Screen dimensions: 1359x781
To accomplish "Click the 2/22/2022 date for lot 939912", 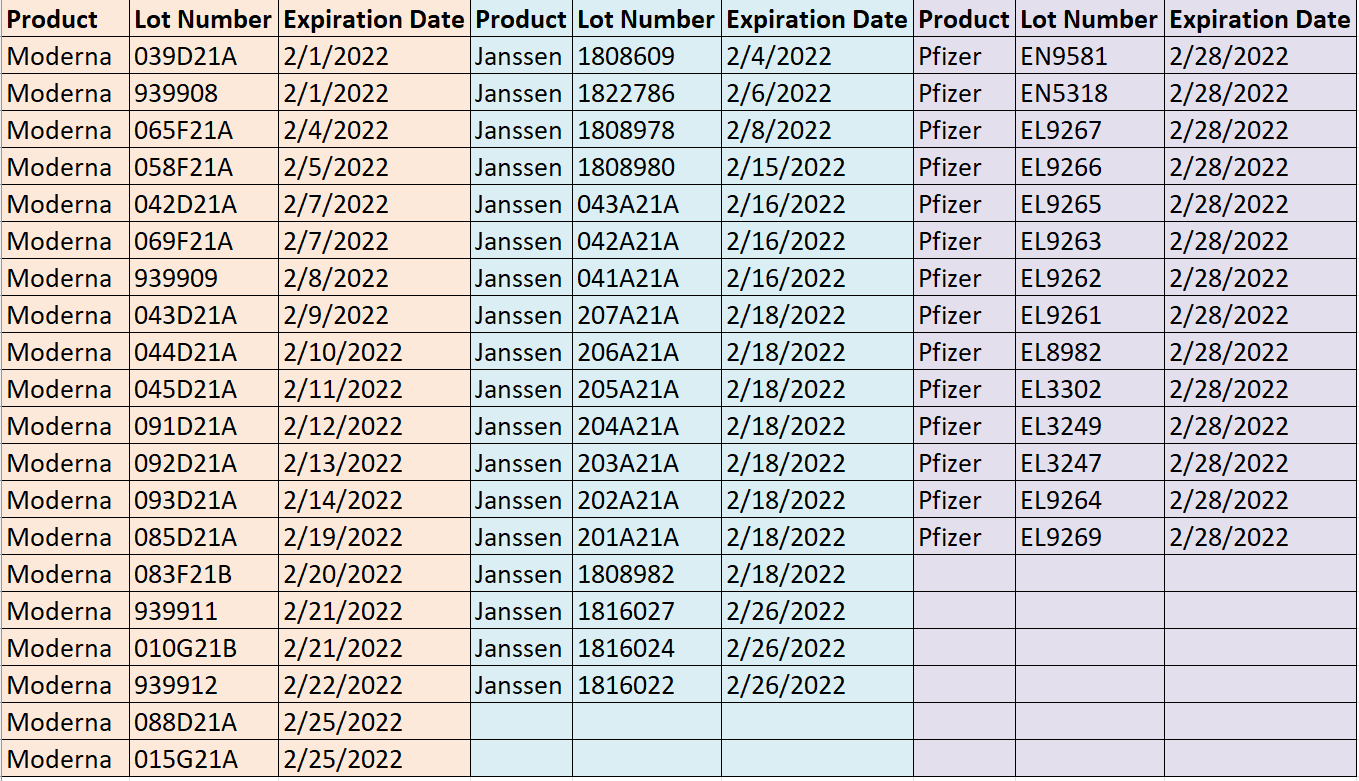I will tap(375, 686).
